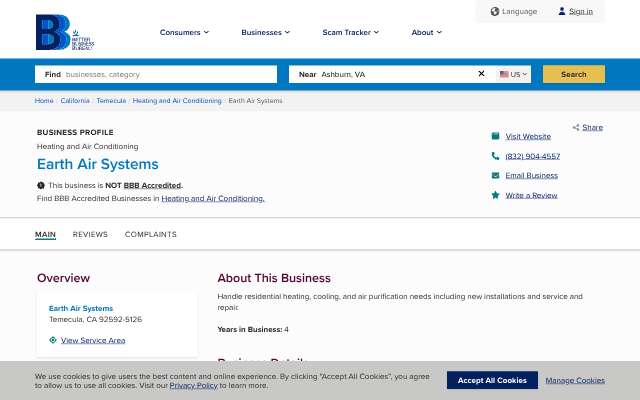This screenshot has width=640, height=400.
Task: Switch to the MAIN tab
Action: click(x=45, y=234)
